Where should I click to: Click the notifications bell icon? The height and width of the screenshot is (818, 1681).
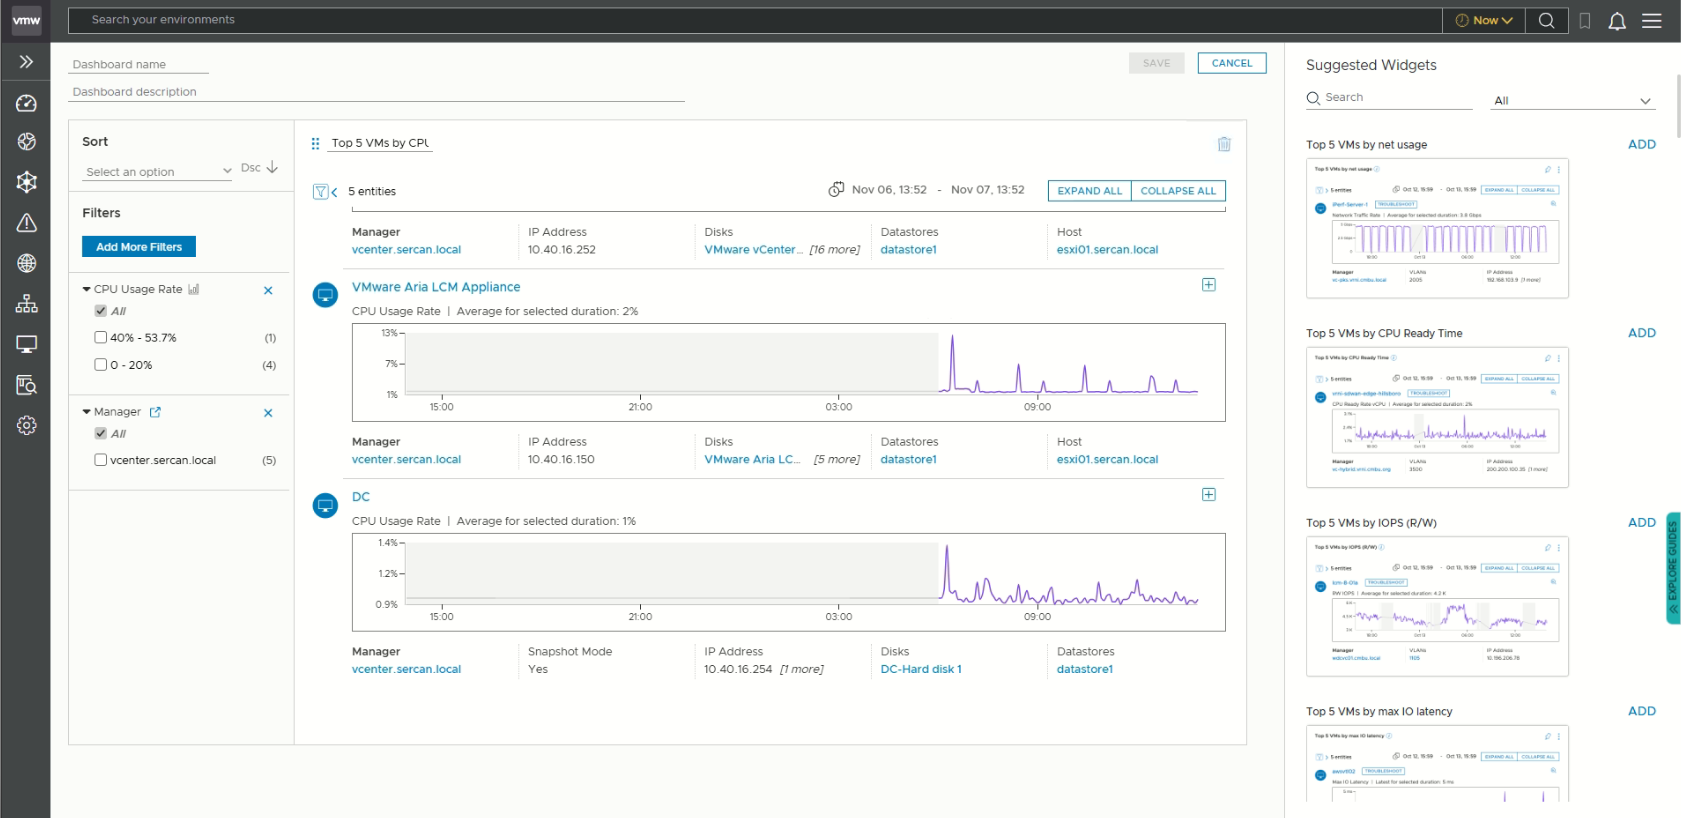click(x=1616, y=21)
